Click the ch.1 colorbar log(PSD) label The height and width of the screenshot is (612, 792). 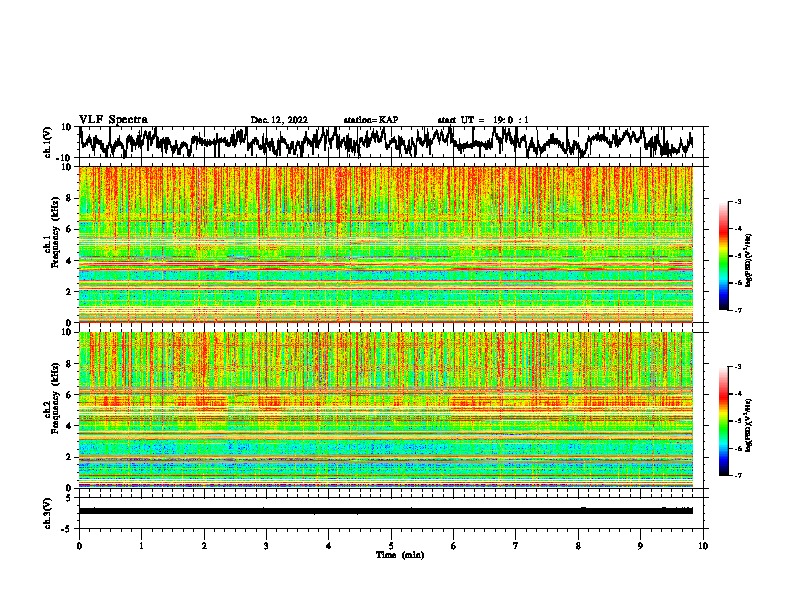pyautogui.click(x=749, y=261)
